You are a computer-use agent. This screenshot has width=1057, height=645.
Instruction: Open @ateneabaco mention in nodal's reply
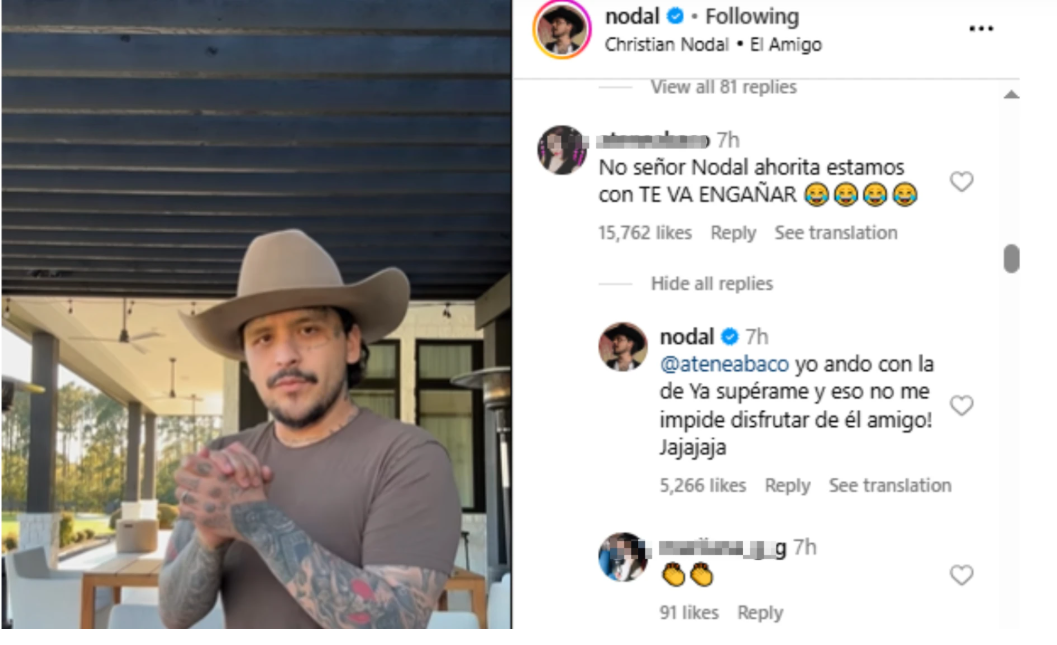[724, 365]
